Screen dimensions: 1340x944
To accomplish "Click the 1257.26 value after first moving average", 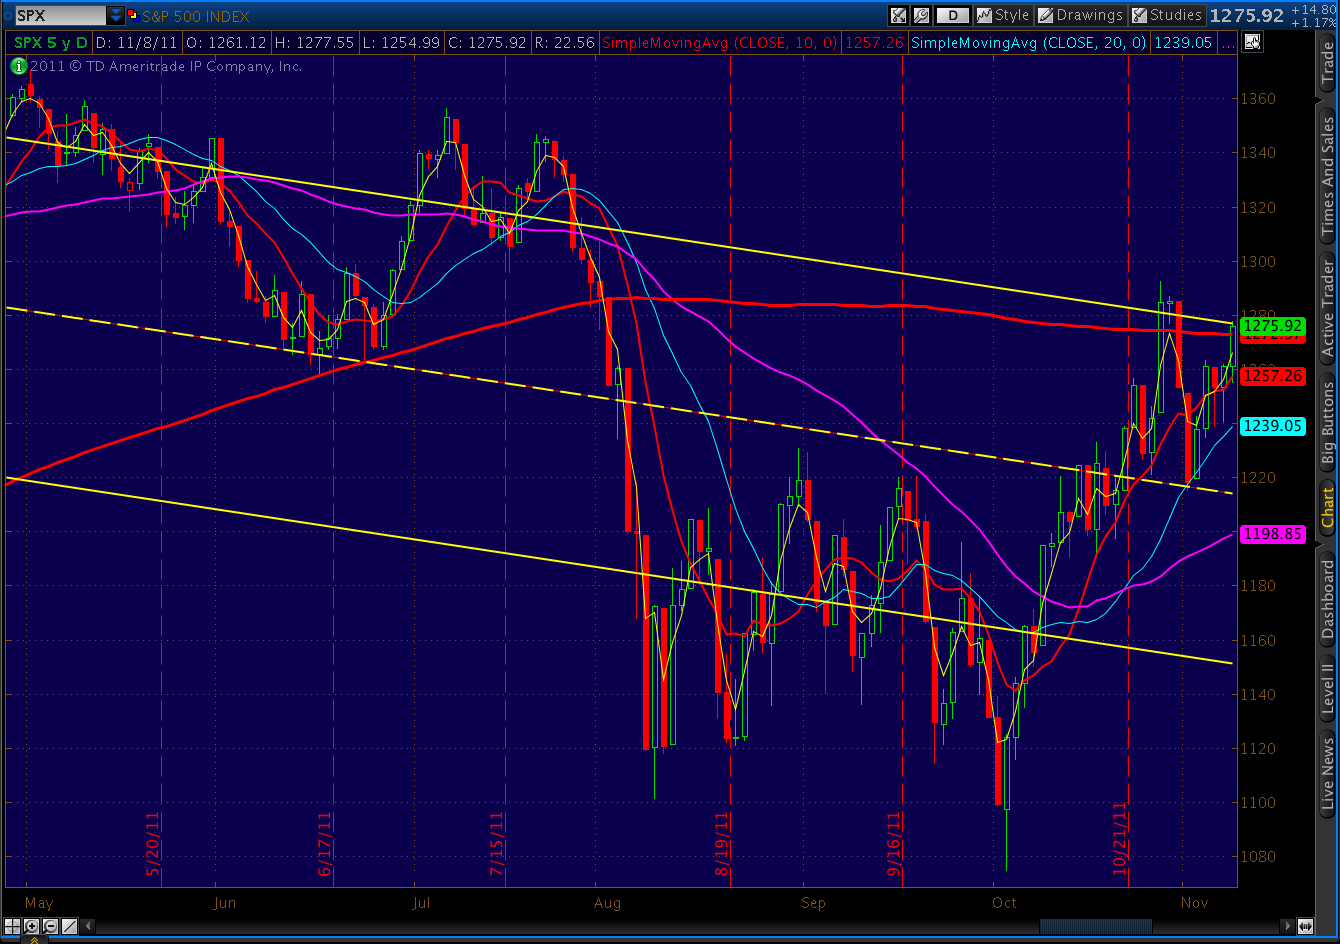I will [x=874, y=43].
